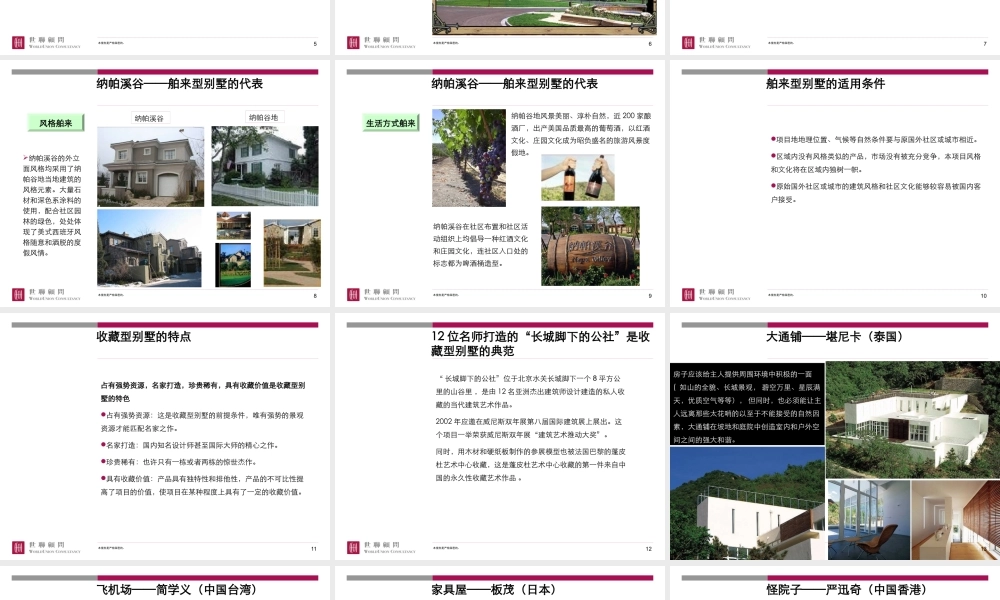Click the title 飞机场——简学义（中国台湾）
The image size is (1000, 600).
[177, 590]
